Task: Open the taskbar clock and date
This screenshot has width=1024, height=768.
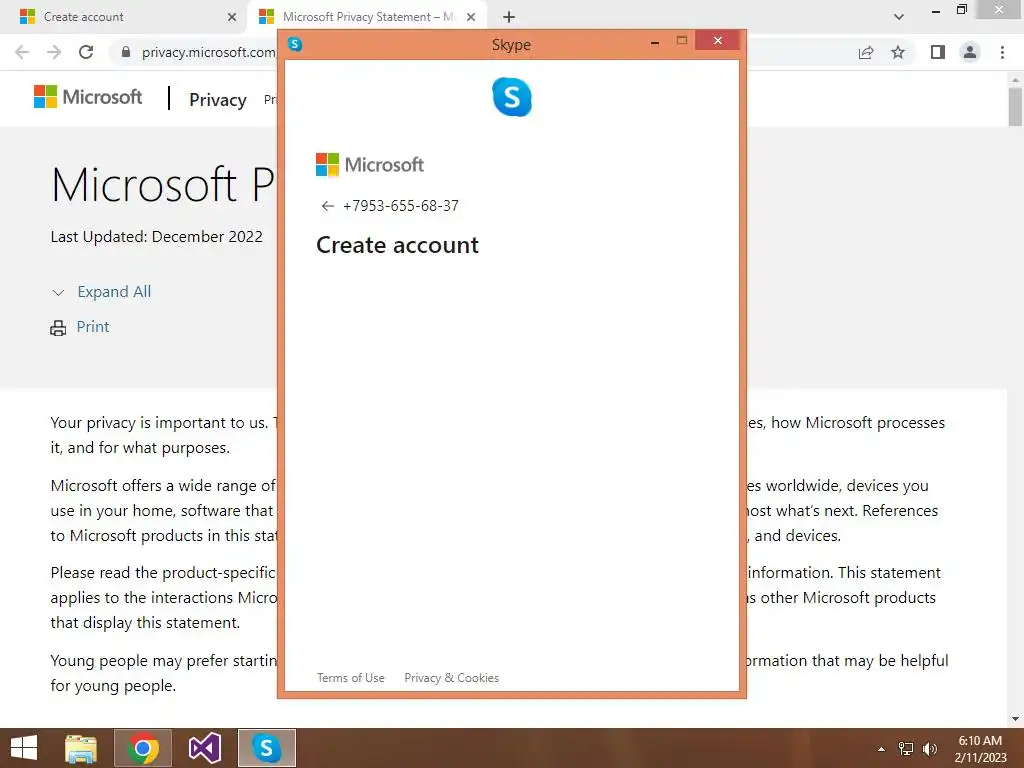Action: coord(980,749)
